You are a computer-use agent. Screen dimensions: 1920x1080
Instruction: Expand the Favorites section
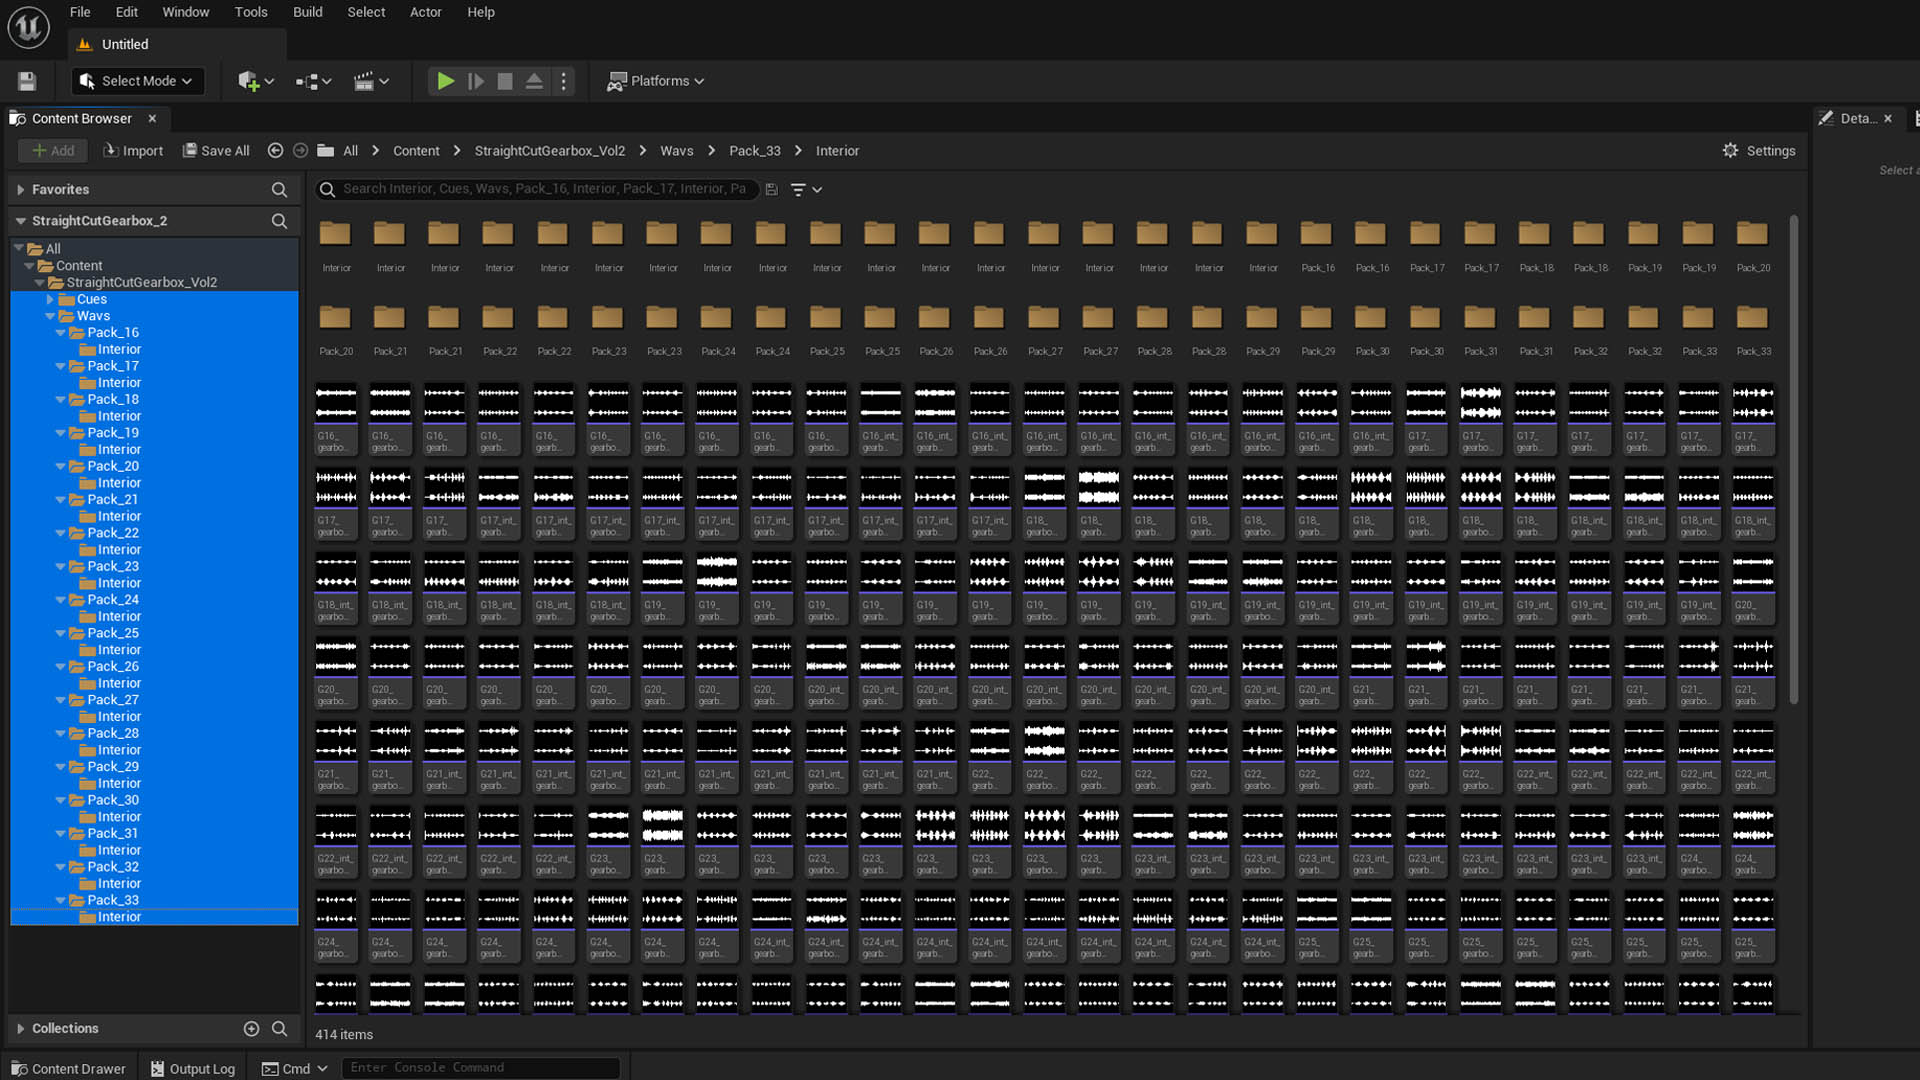[20, 189]
